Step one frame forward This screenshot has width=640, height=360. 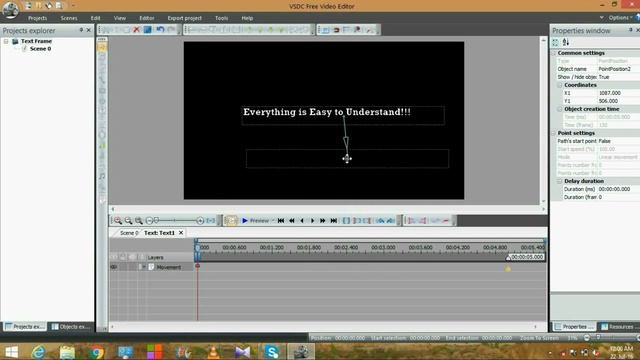tap(313, 220)
